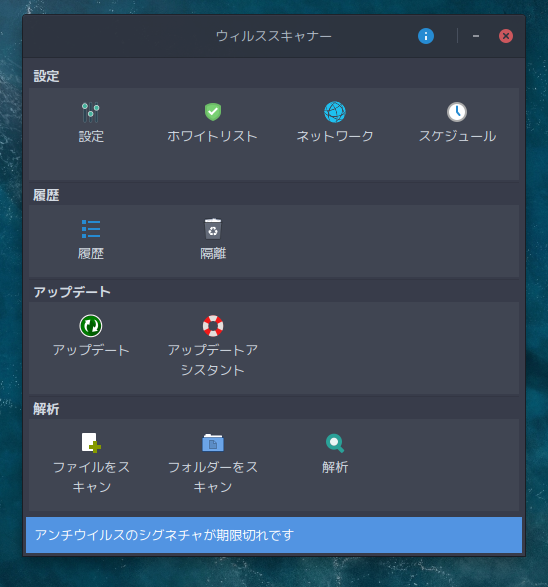Open the 履歴 list icon

(91, 229)
